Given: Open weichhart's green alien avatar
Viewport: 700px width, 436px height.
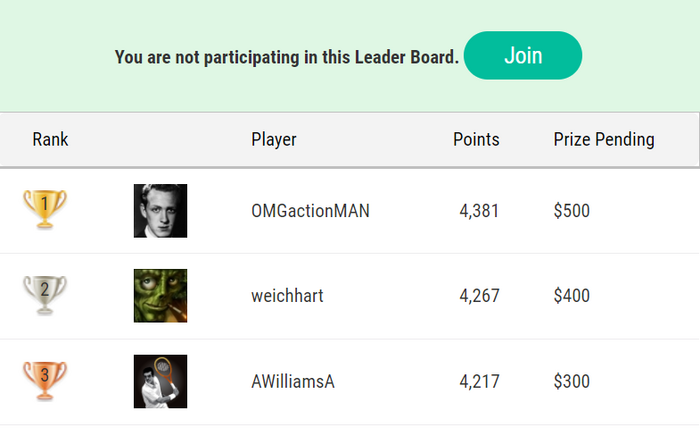Looking at the screenshot, I should (160, 295).
